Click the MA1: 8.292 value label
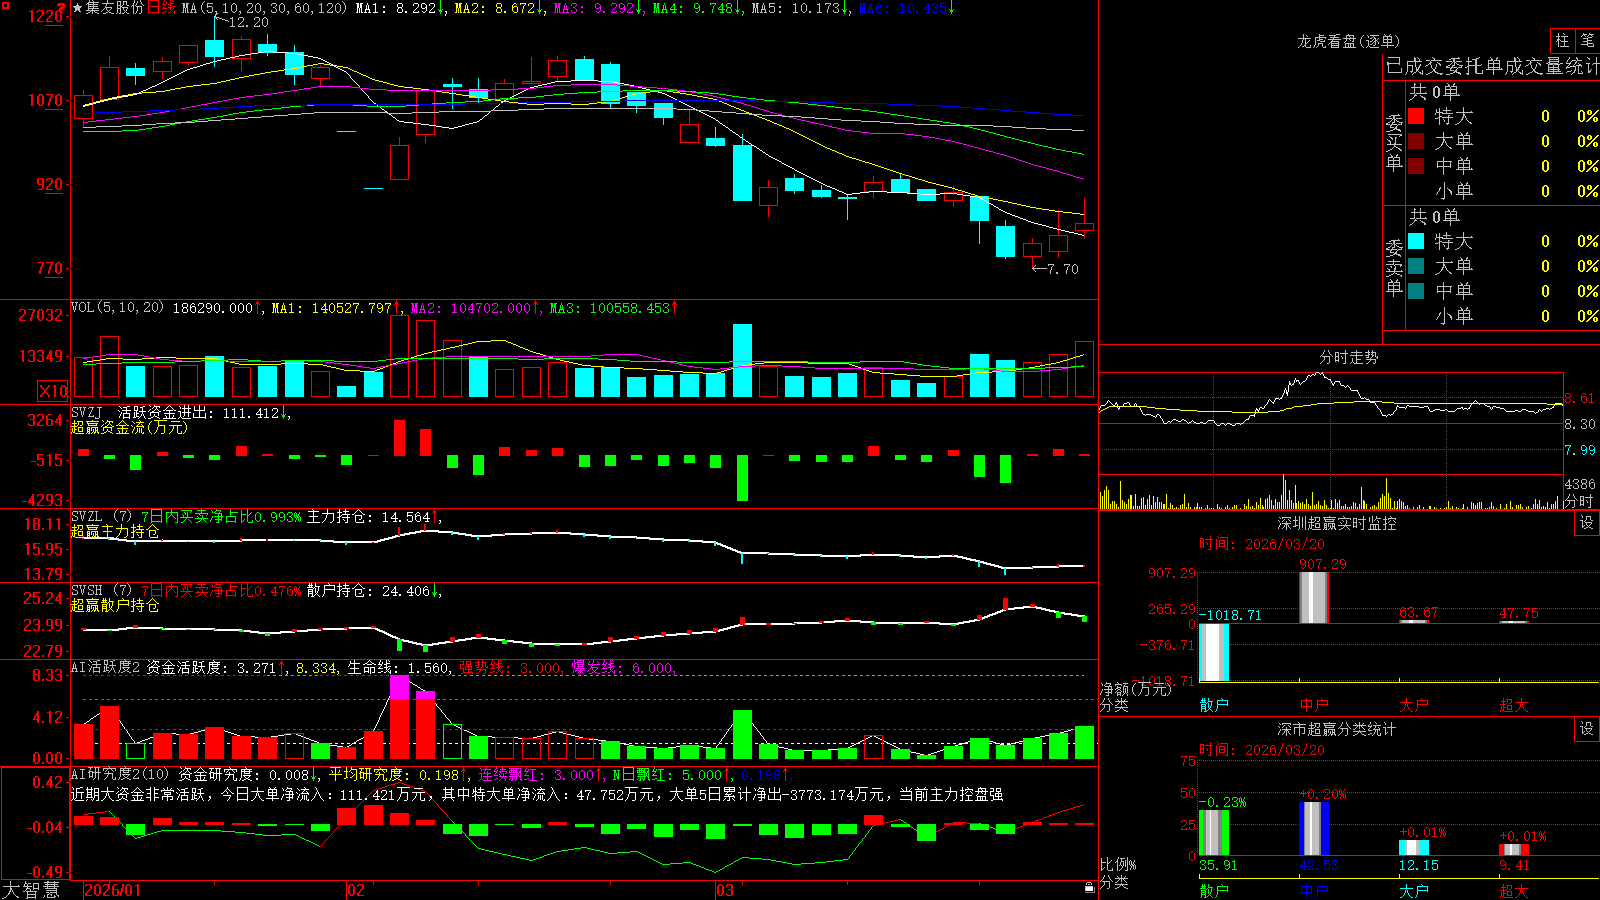Viewport: 1600px width, 900px height. coord(400,8)
